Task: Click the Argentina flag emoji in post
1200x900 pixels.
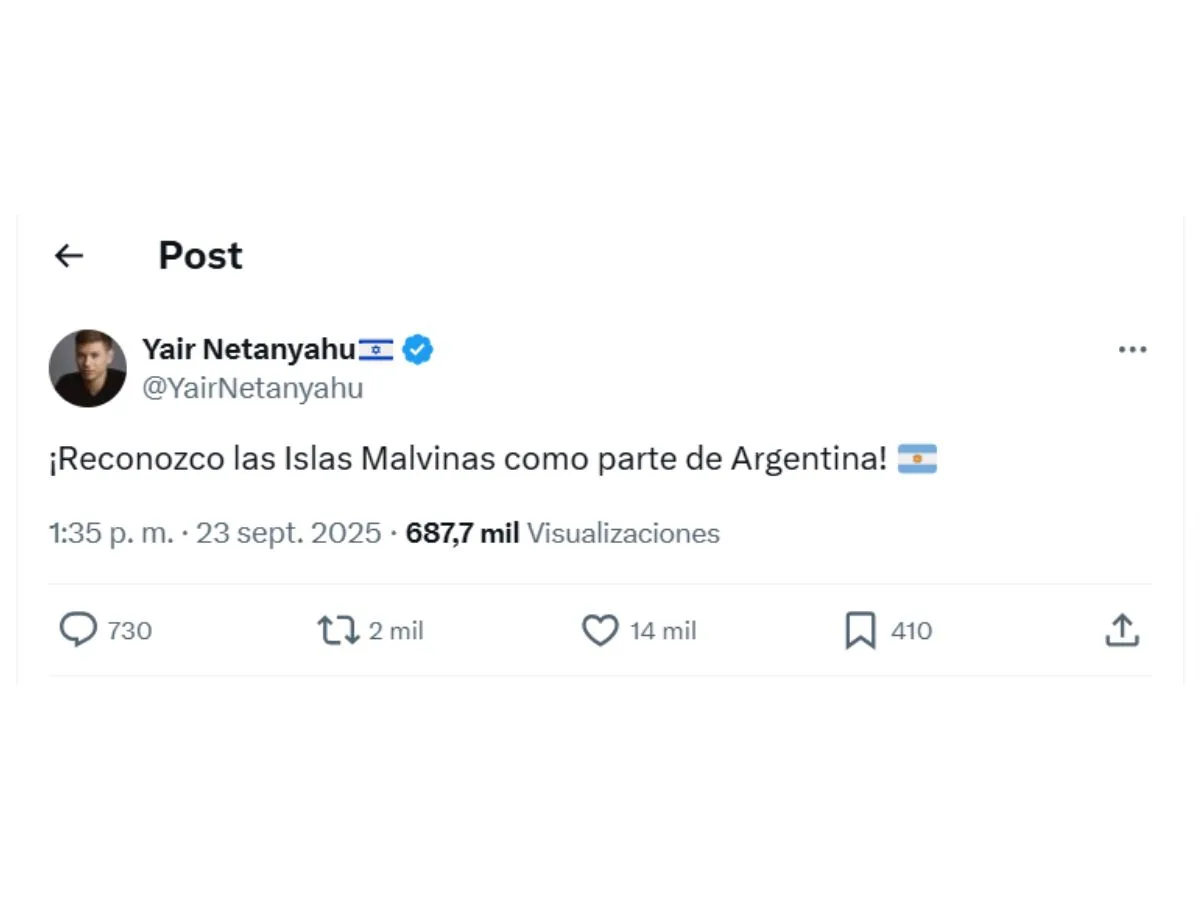Action: tap(917, 459)
